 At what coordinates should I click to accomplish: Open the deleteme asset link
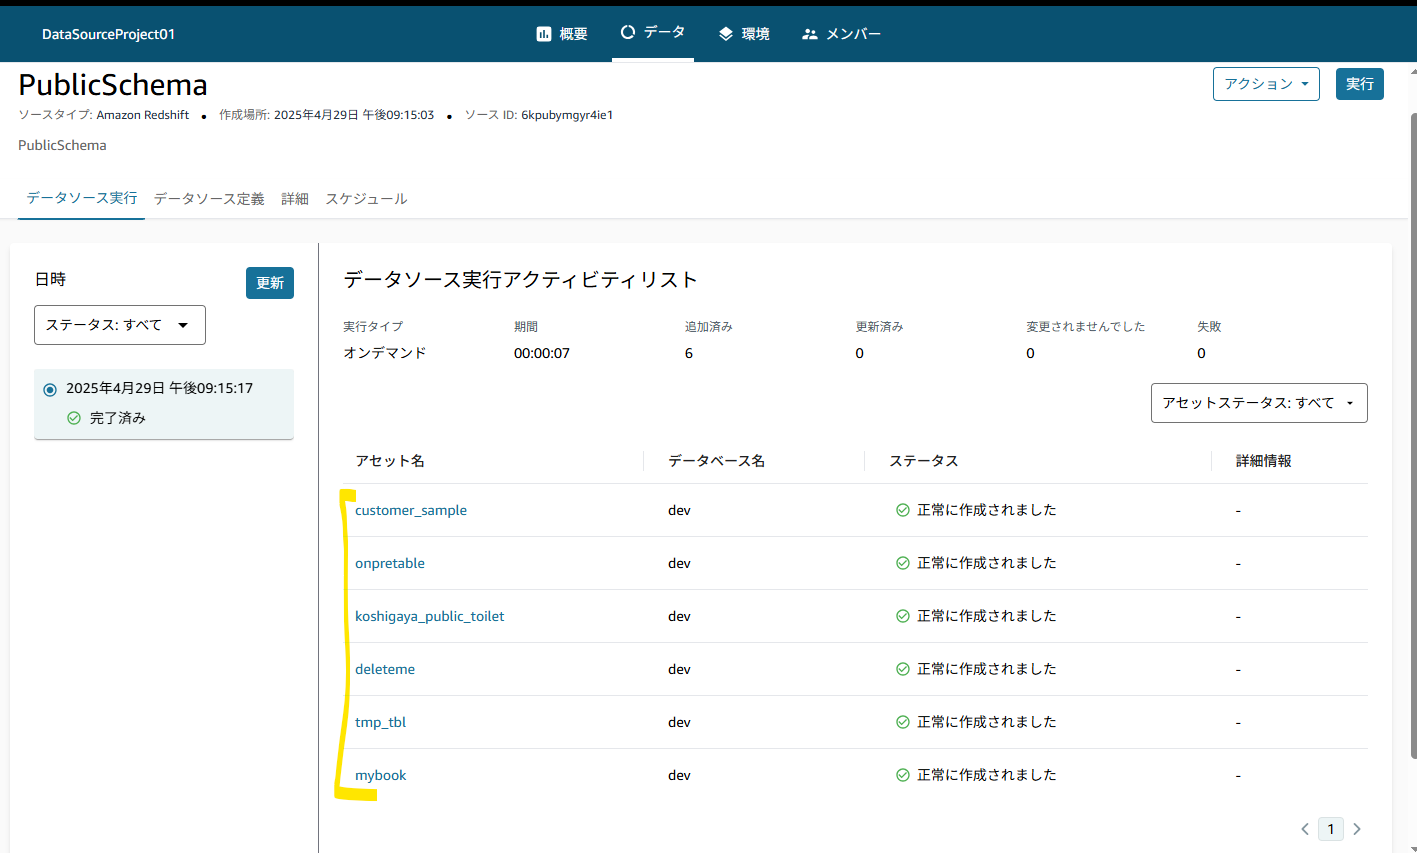[385, 669]
